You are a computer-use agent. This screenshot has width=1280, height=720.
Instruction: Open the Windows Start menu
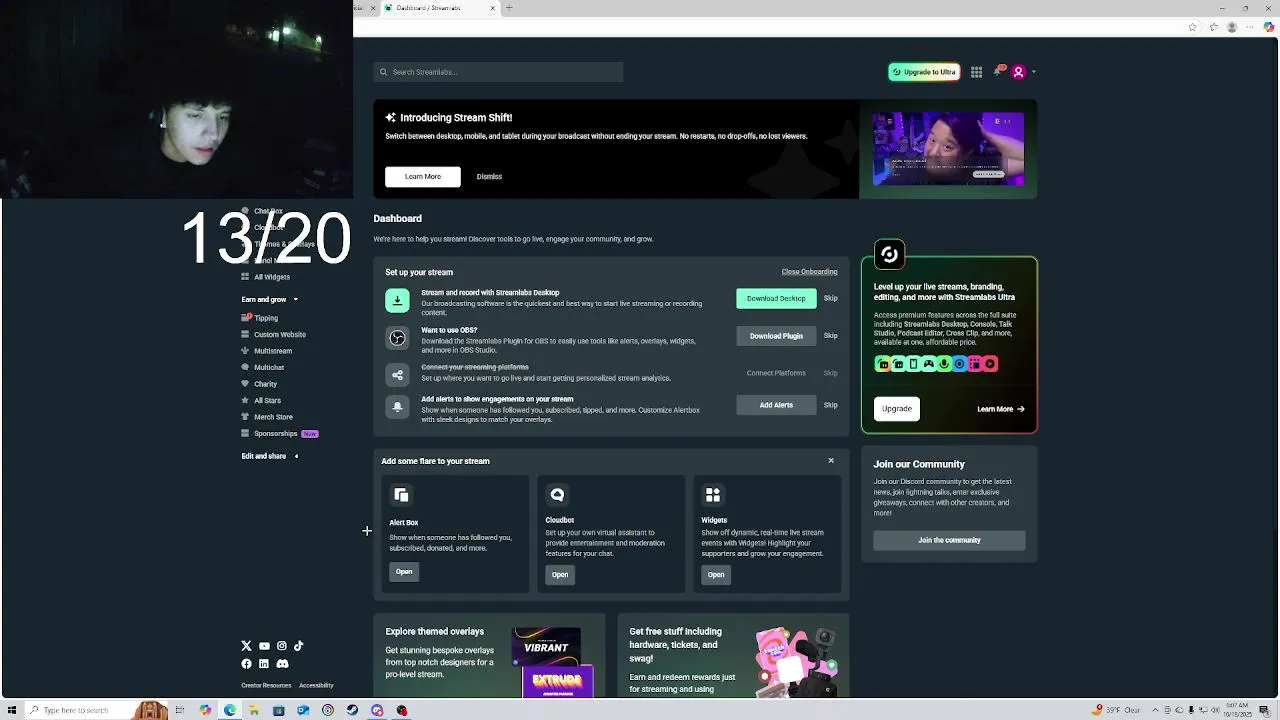pos(11,711)
